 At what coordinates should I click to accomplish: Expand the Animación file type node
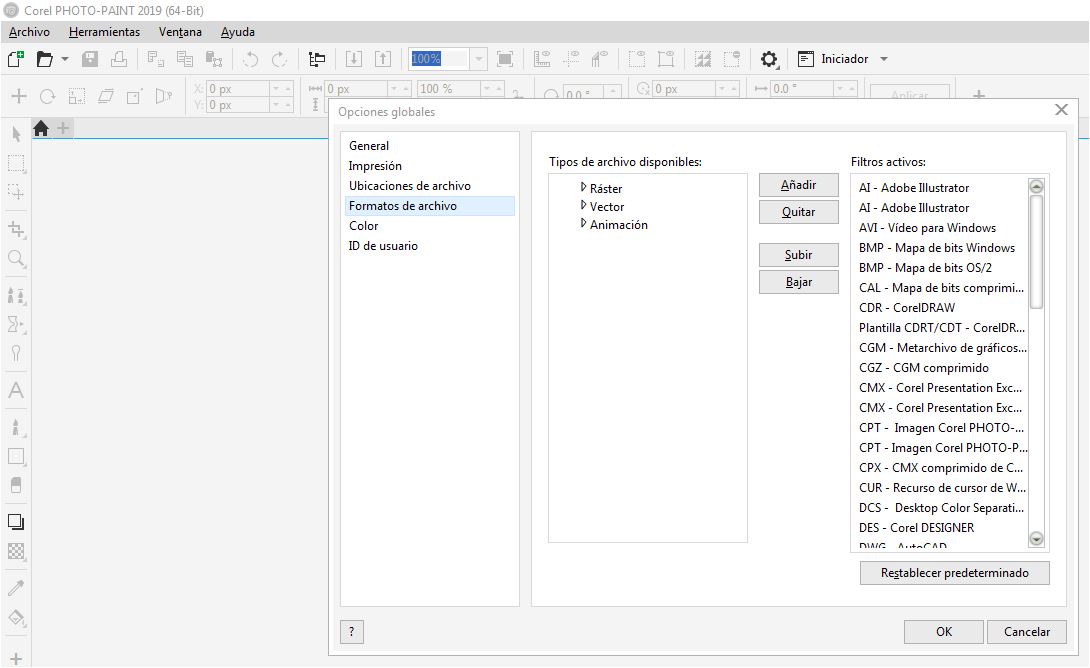[583, 223]
